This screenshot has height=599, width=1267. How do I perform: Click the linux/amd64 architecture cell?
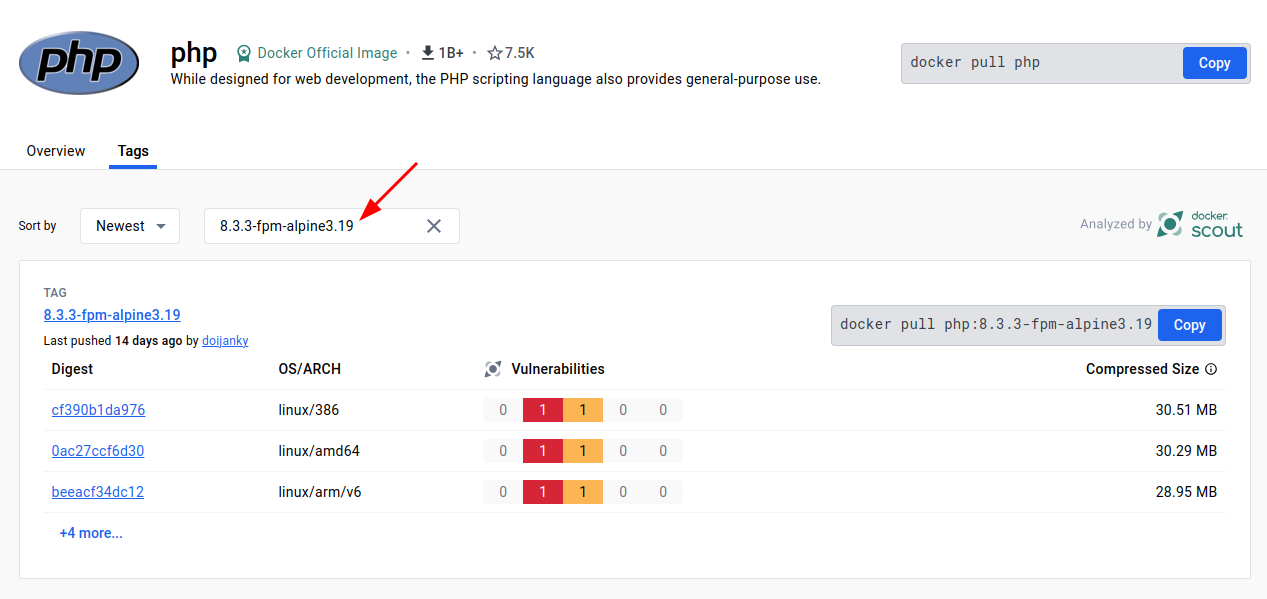319,451
